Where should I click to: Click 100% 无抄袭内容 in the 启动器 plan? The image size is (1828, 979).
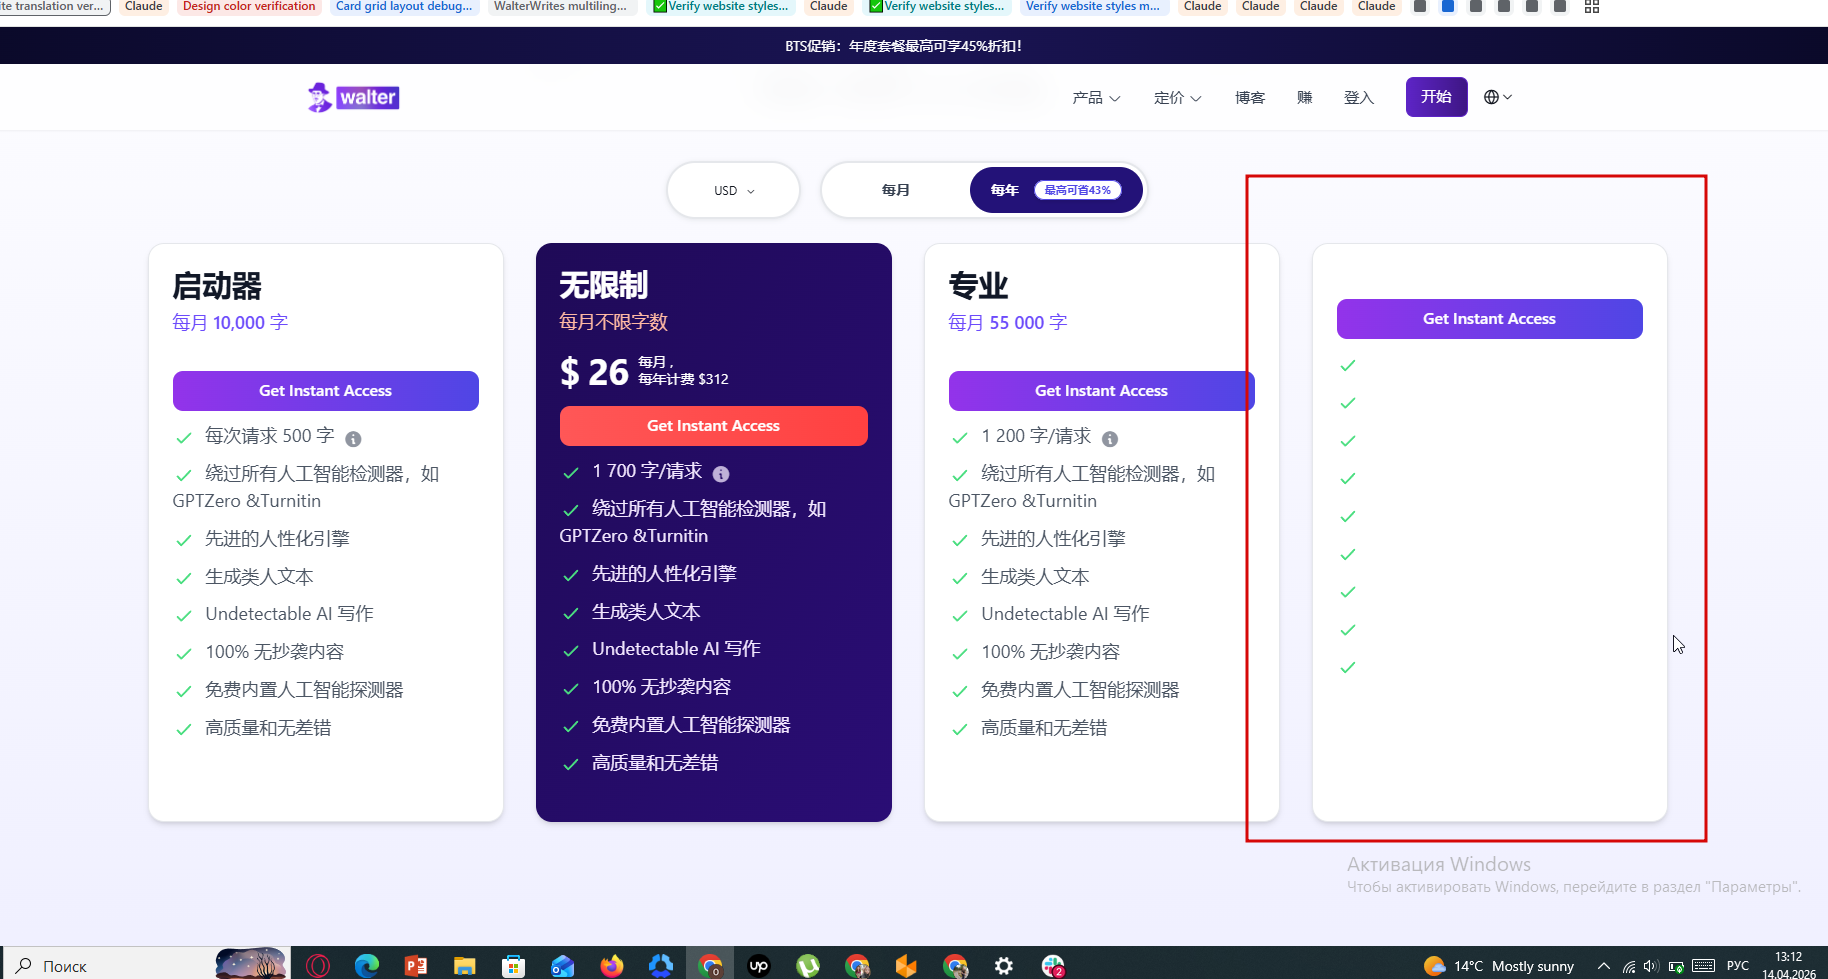coord(274,652)
